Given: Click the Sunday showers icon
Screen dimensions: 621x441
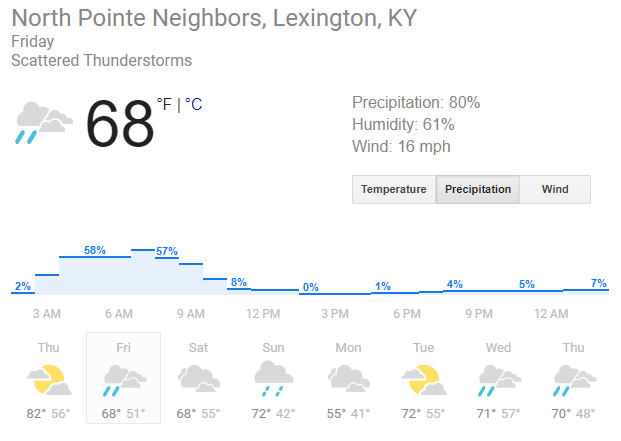Looking at the screenshot, I should tap(274, 378).
